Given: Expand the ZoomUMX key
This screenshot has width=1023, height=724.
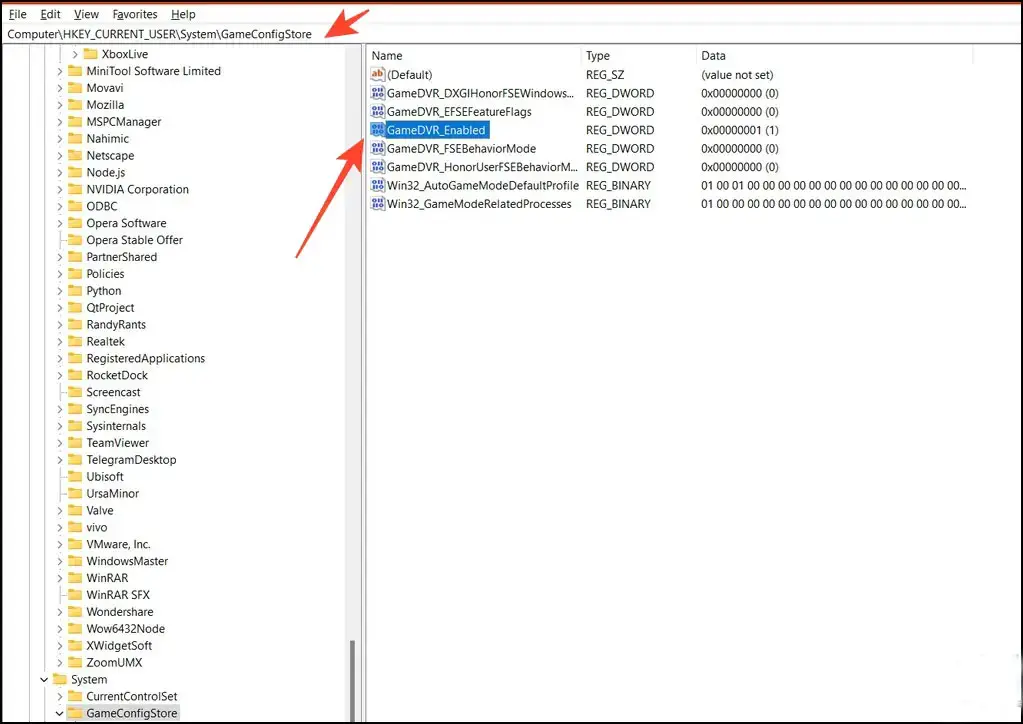Looking at the screenshot, I should [59, 662].
